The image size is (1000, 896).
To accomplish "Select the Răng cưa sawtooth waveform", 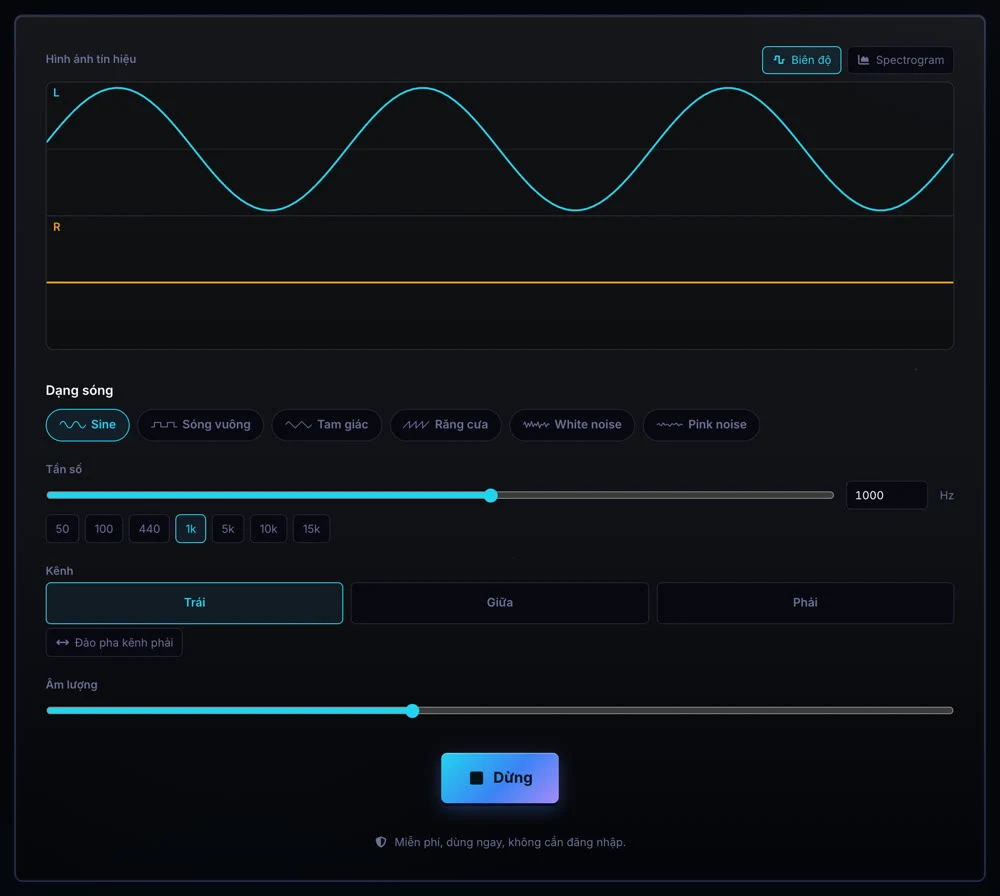I will coord(445,425).
